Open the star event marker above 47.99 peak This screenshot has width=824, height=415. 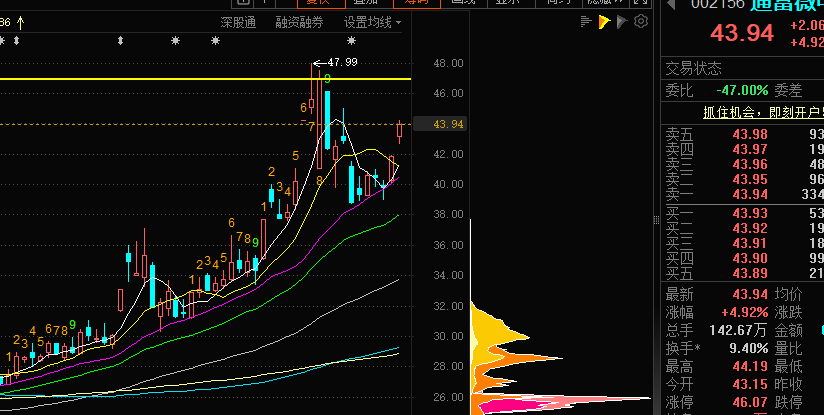[x=352, y=40]
